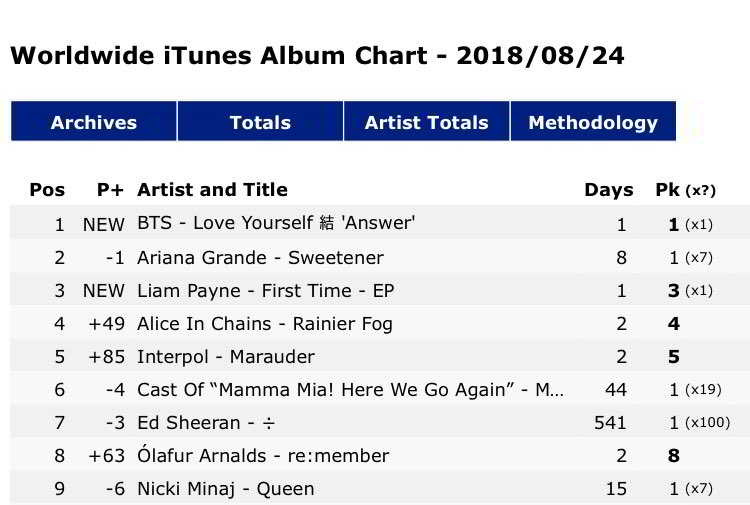This screenshot has width=750, height=505.
Task: Open Interpol - Marauder entry
Action: (x=226, y=357)
